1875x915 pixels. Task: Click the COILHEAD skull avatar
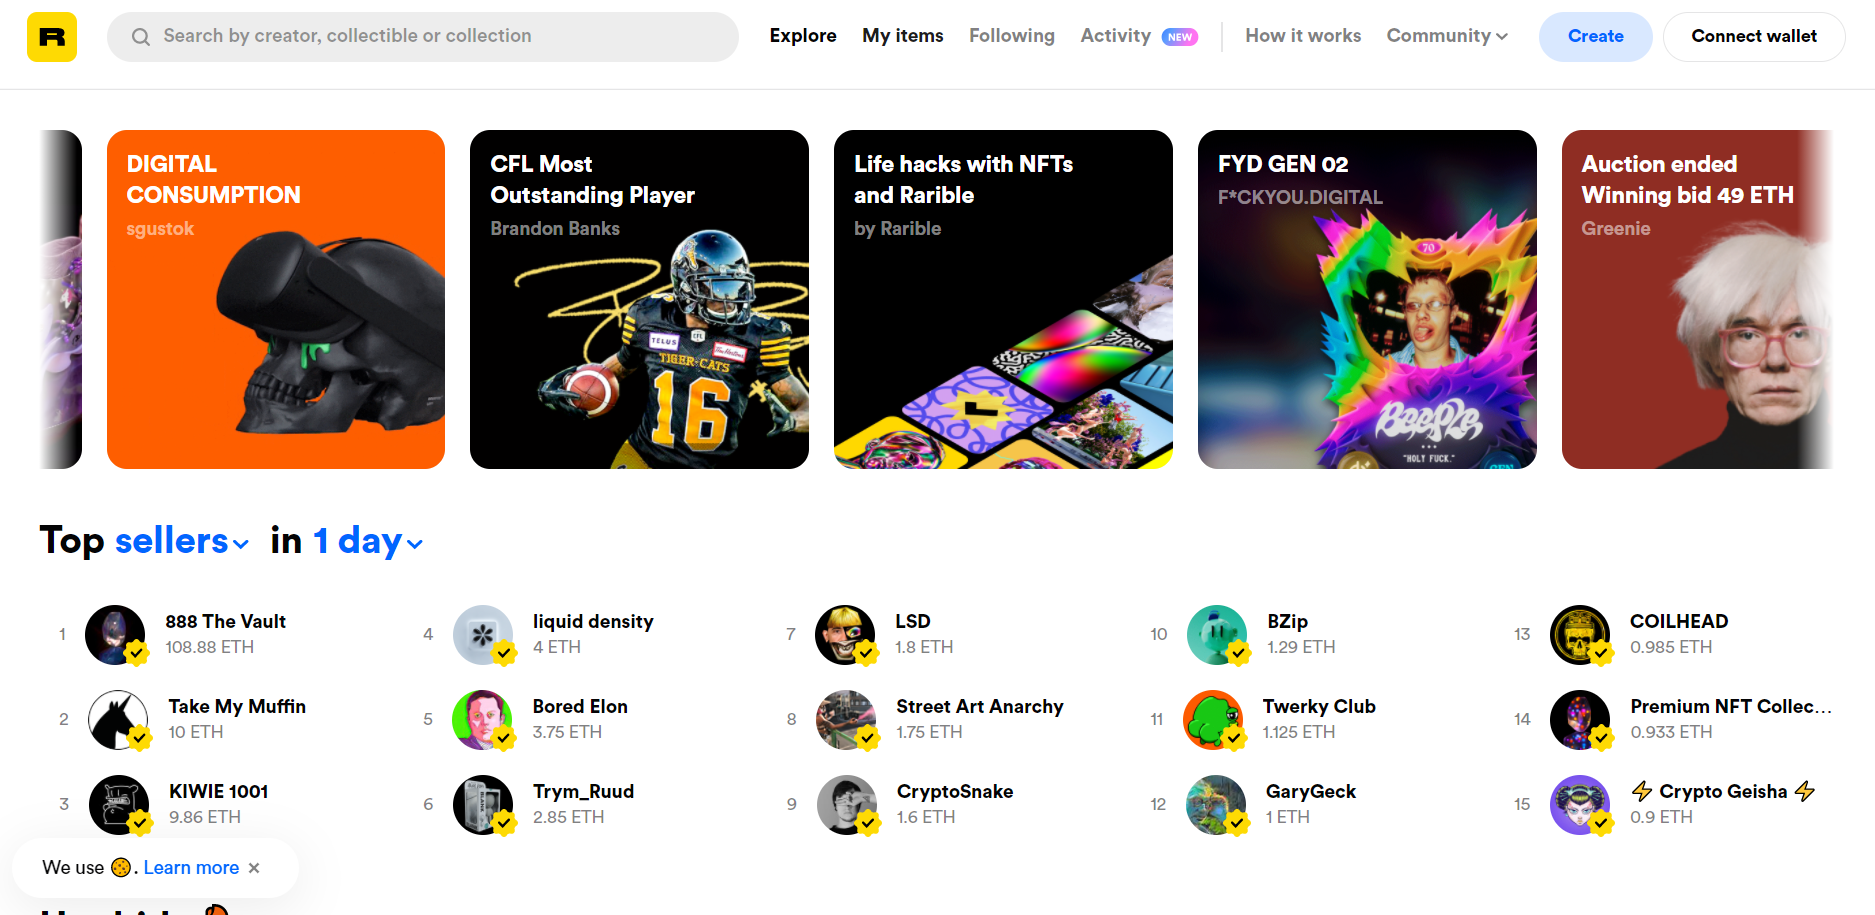(1580, 635)
